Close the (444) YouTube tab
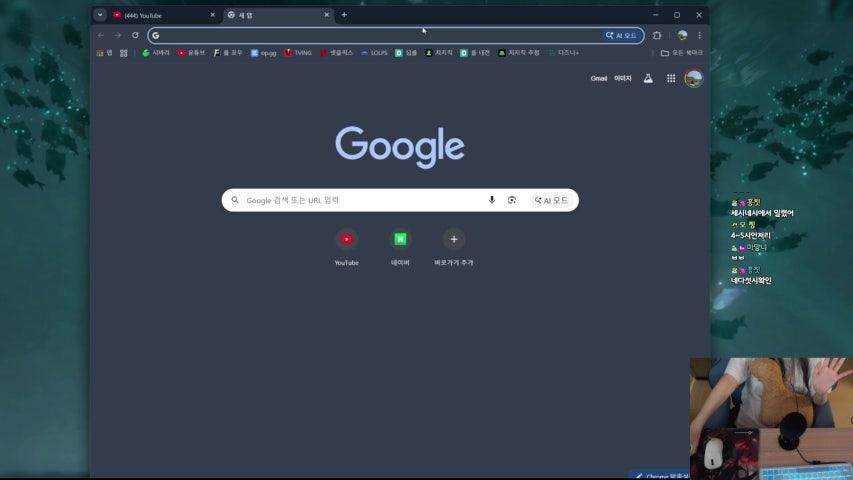Image resolution: width=853 pixels, height=480 pixels. click(x=213, y=15)
